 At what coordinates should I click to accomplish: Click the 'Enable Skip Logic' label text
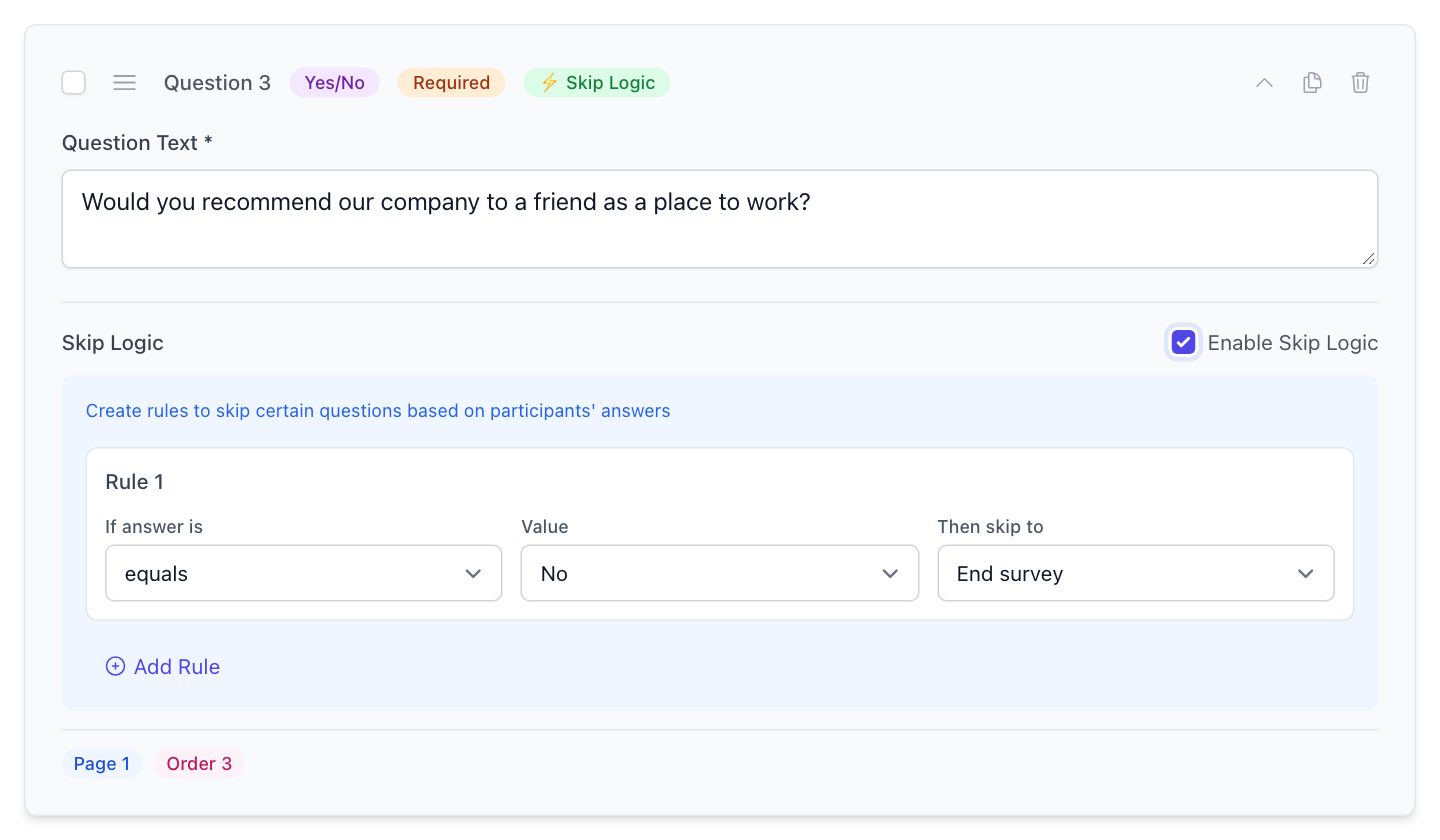click(x=1293, y=343)
